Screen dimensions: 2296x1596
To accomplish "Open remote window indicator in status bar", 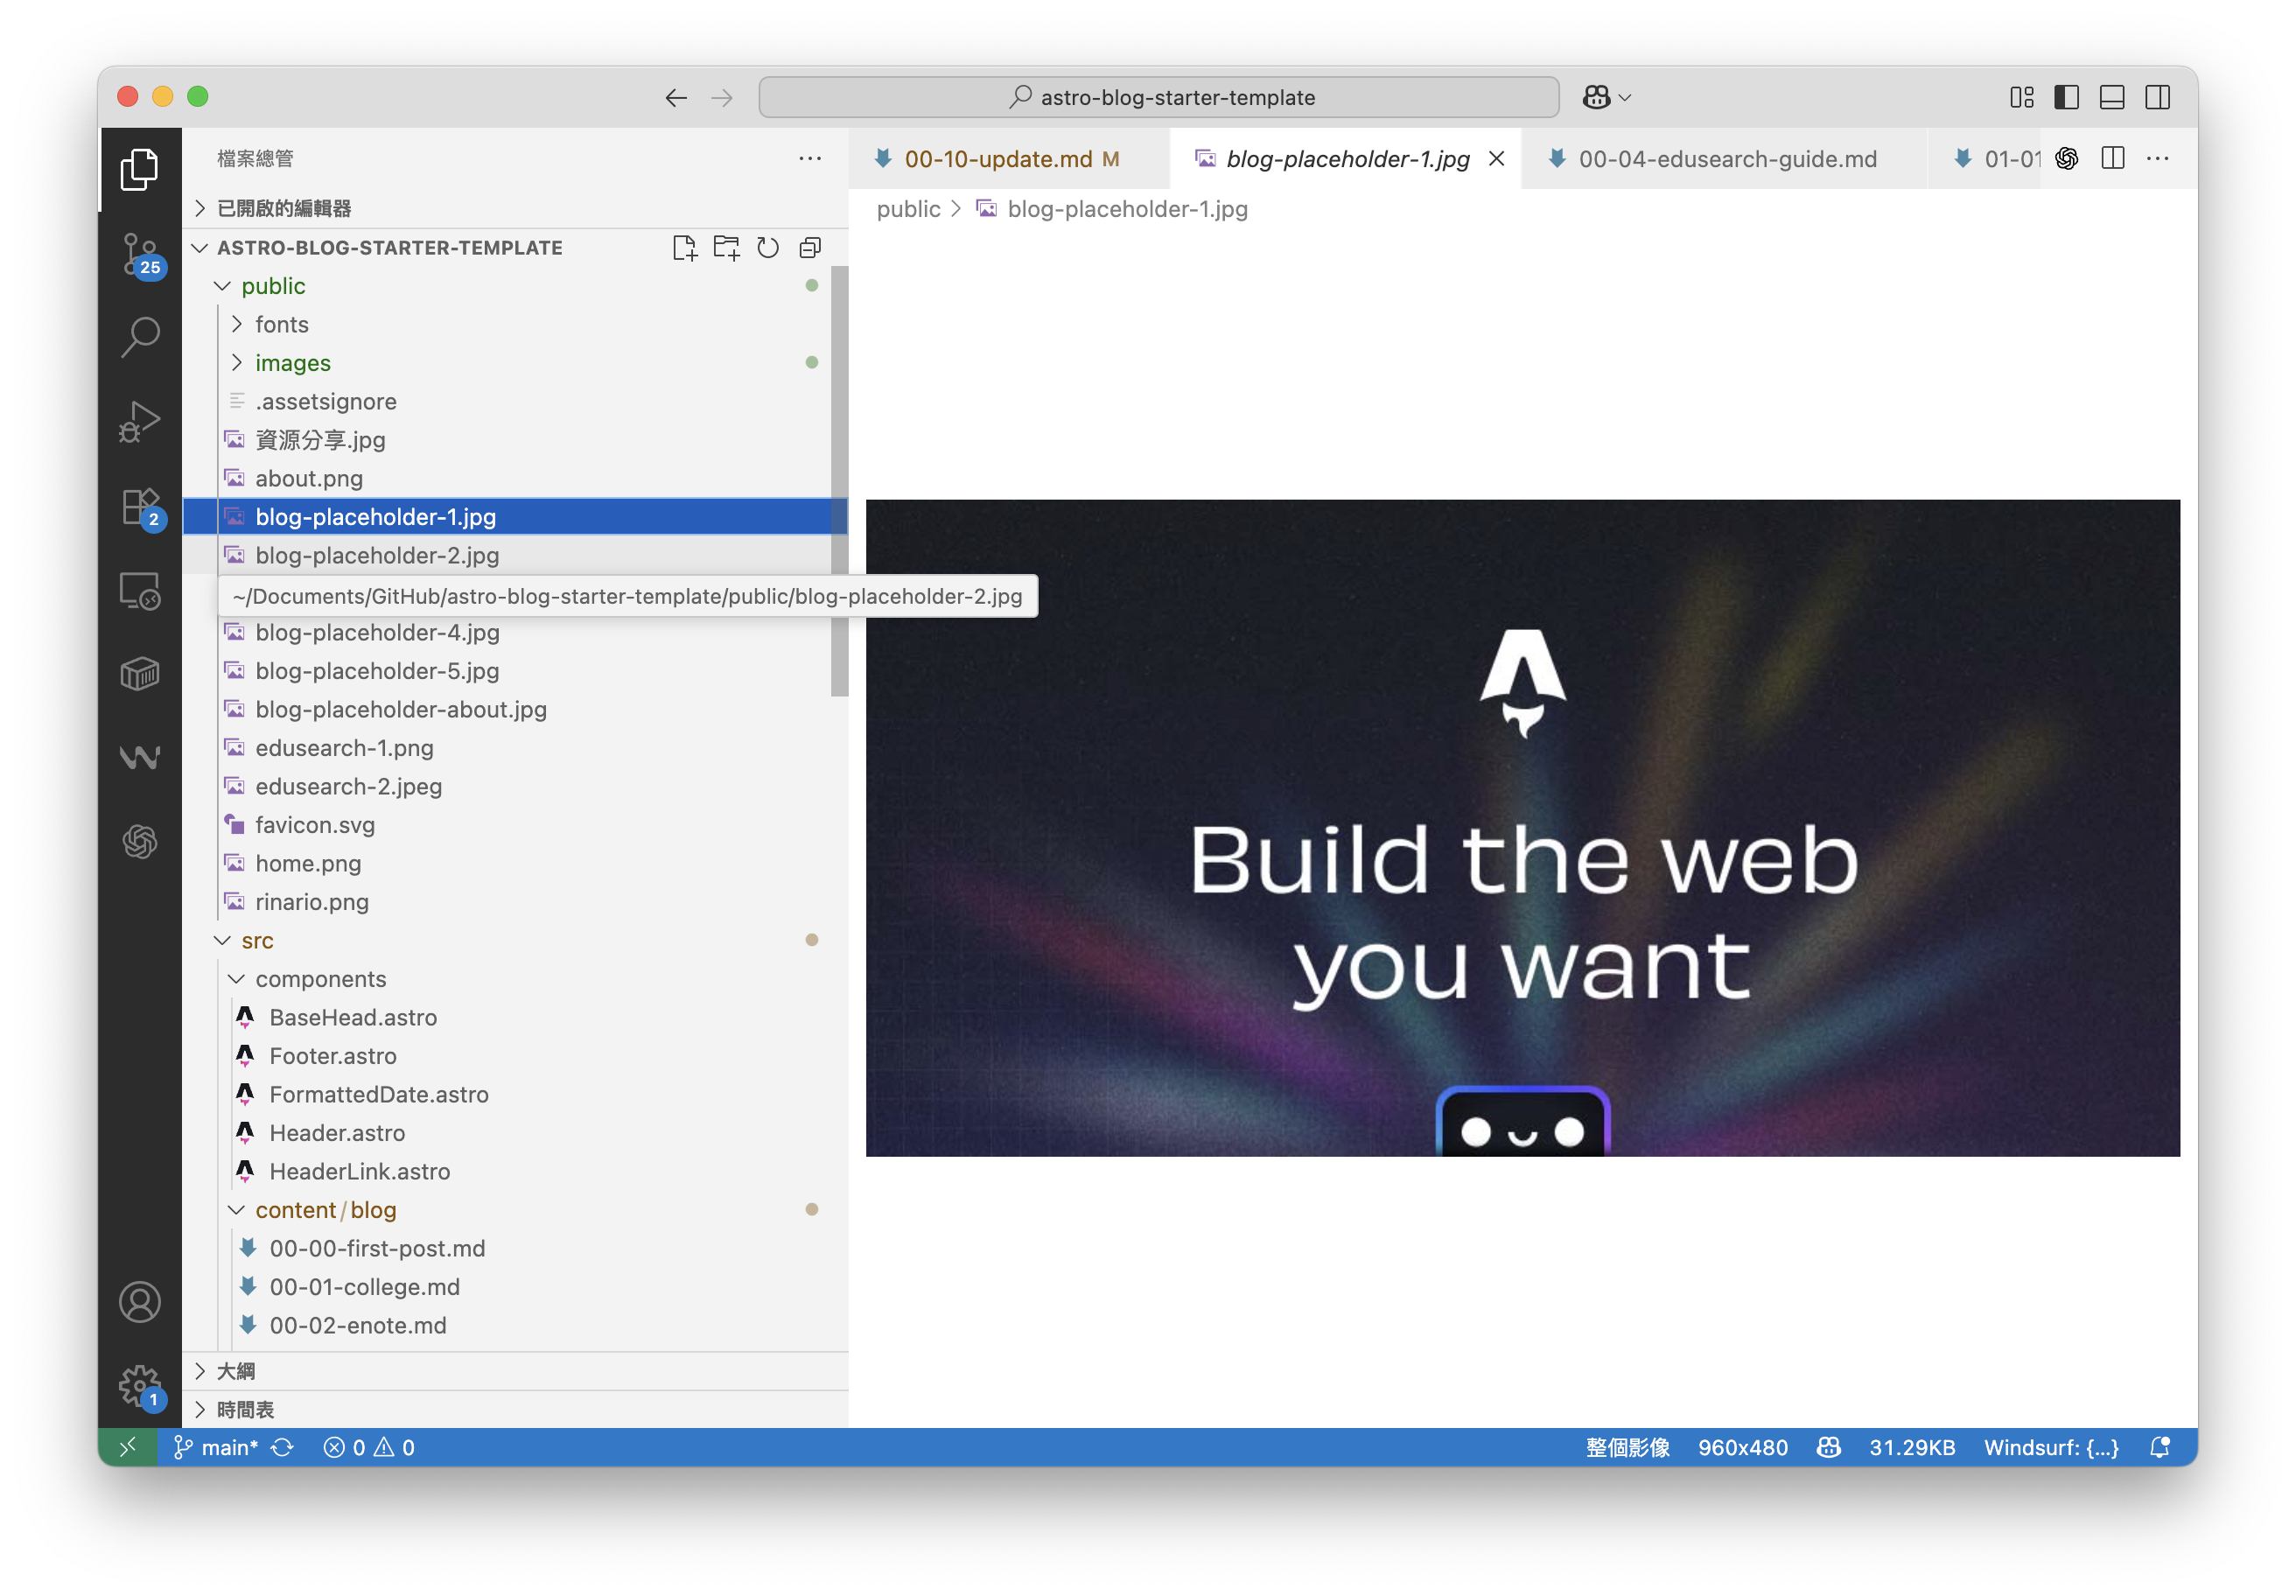I will click(x=127, y=1447).
